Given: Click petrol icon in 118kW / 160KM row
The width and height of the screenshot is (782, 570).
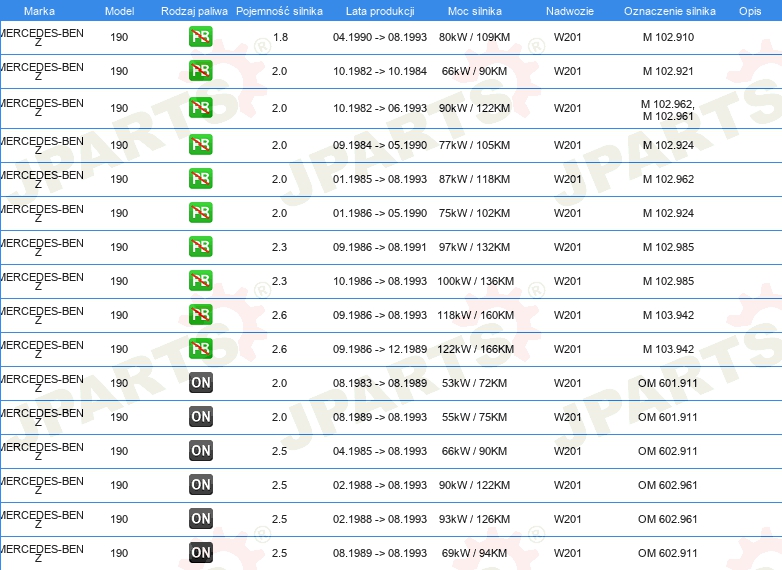Looking at the screenshot, I should (200, 314).
